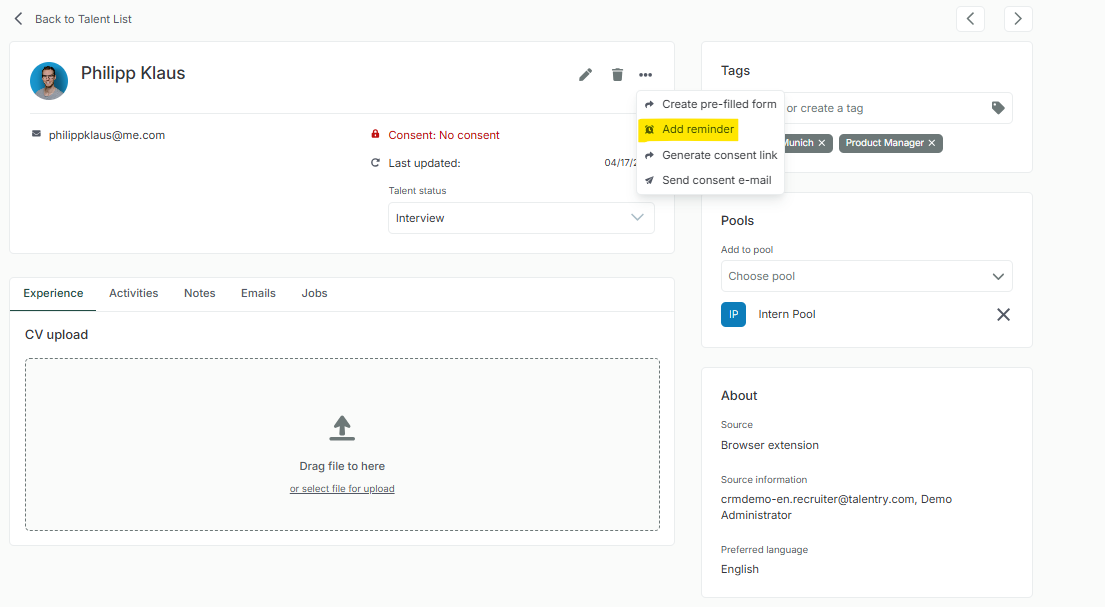This screenshot has height=607, width=1105.
Task: Remove Intern Pool with X icon
Action: pos(1003,315)
